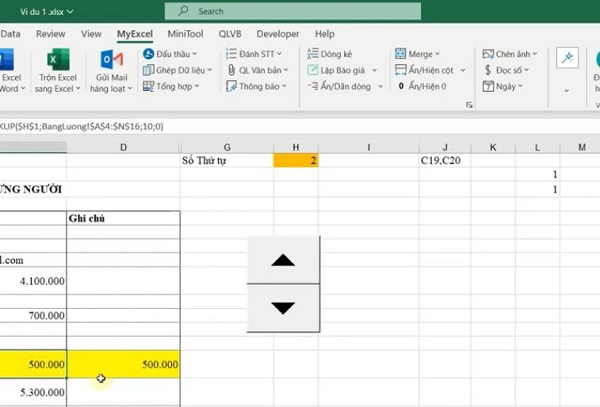Viewport: 600px width, 407px height.
Task: Select the Số Thứ tự cell
Action: coord(227,160)
